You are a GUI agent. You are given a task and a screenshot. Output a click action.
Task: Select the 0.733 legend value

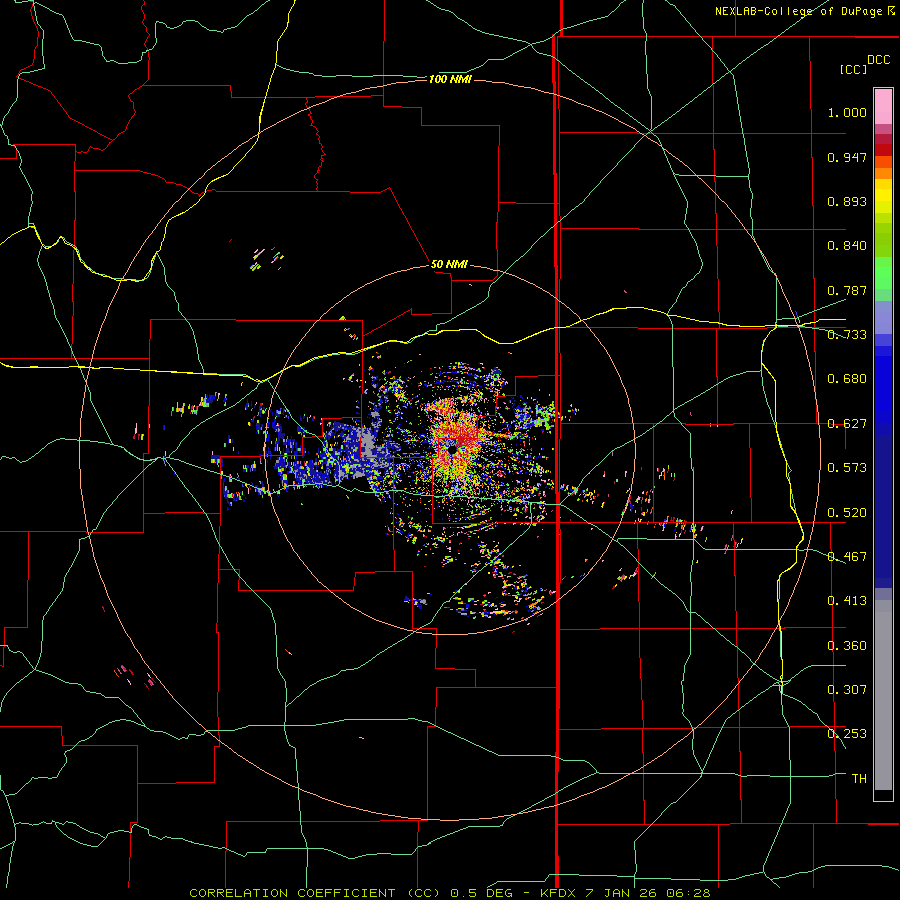pos(847,335)
